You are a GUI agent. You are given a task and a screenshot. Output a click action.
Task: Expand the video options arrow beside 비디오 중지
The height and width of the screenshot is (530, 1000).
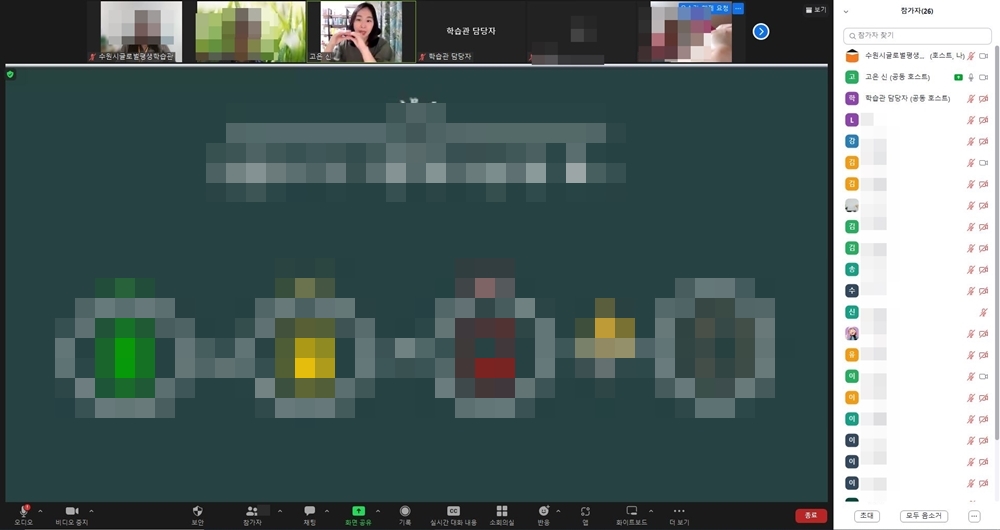(91, 510)
